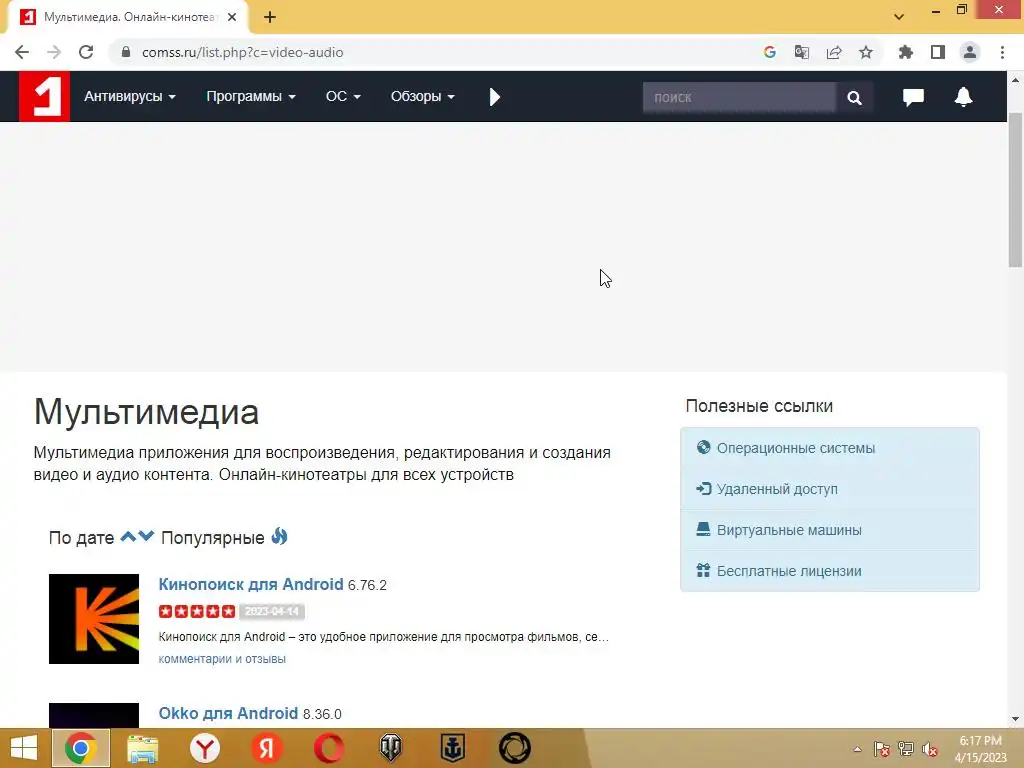This screenshot has width=1024, height=768.
Task: Toggle the browser side panel
Action: click(938, 52)
